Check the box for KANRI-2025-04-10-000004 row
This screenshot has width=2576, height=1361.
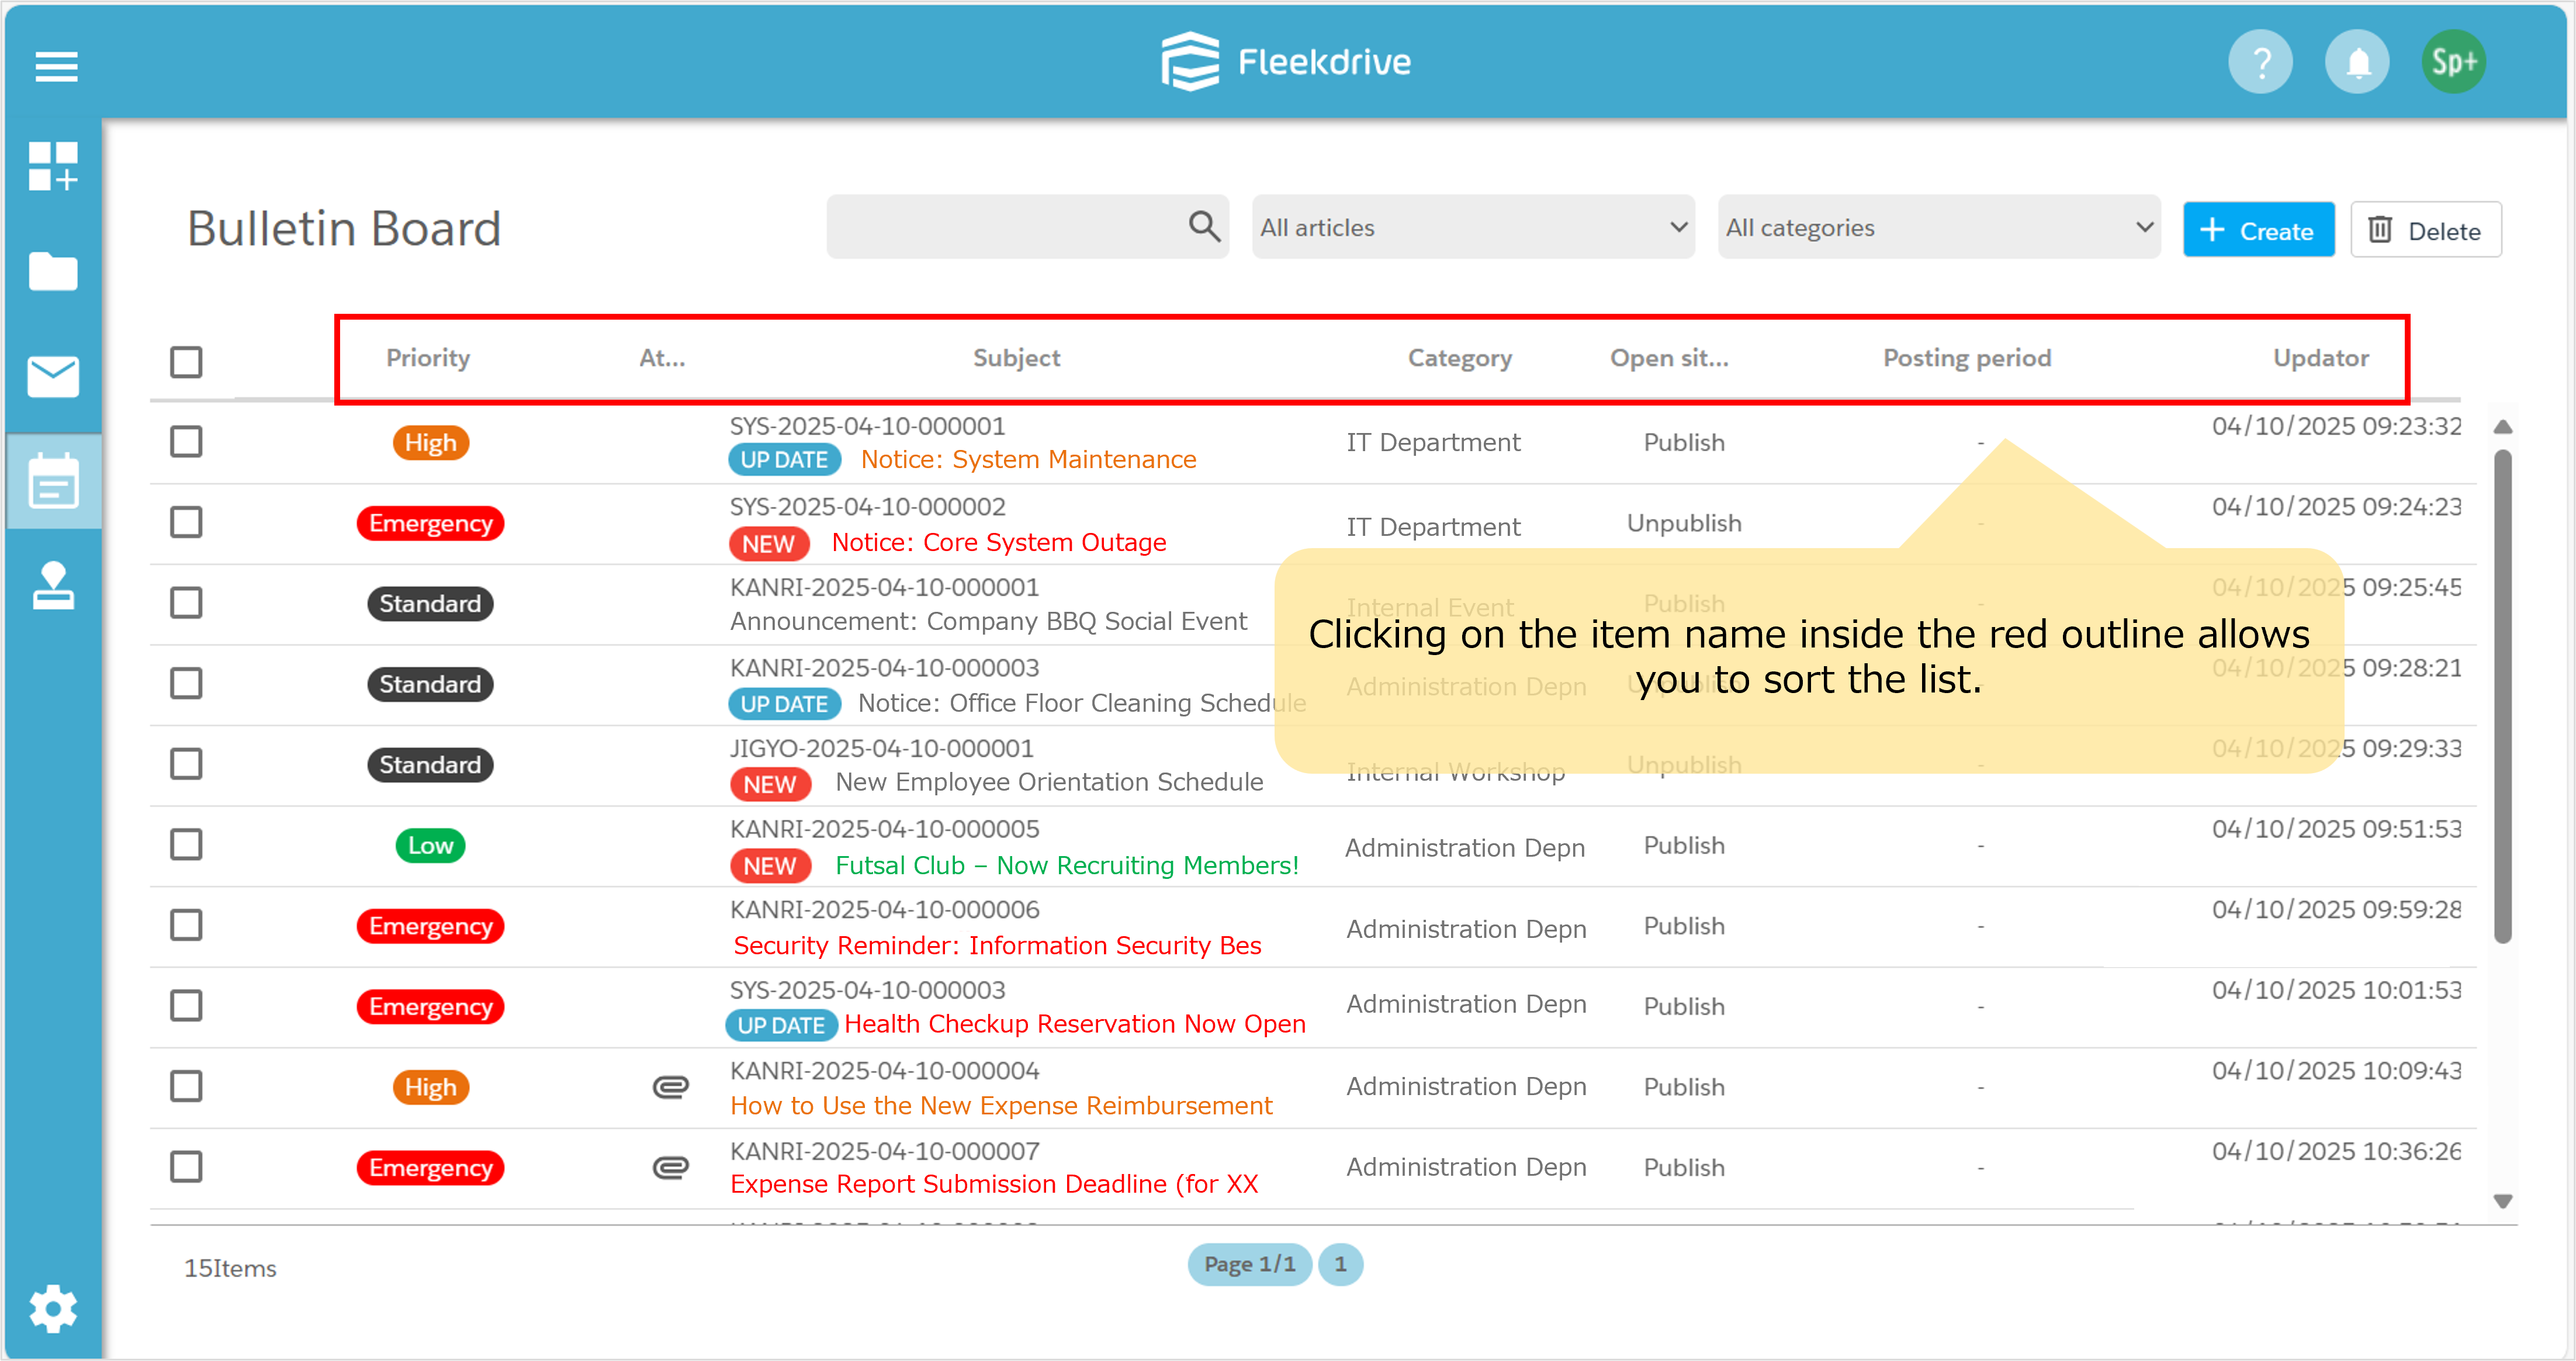186,1086
